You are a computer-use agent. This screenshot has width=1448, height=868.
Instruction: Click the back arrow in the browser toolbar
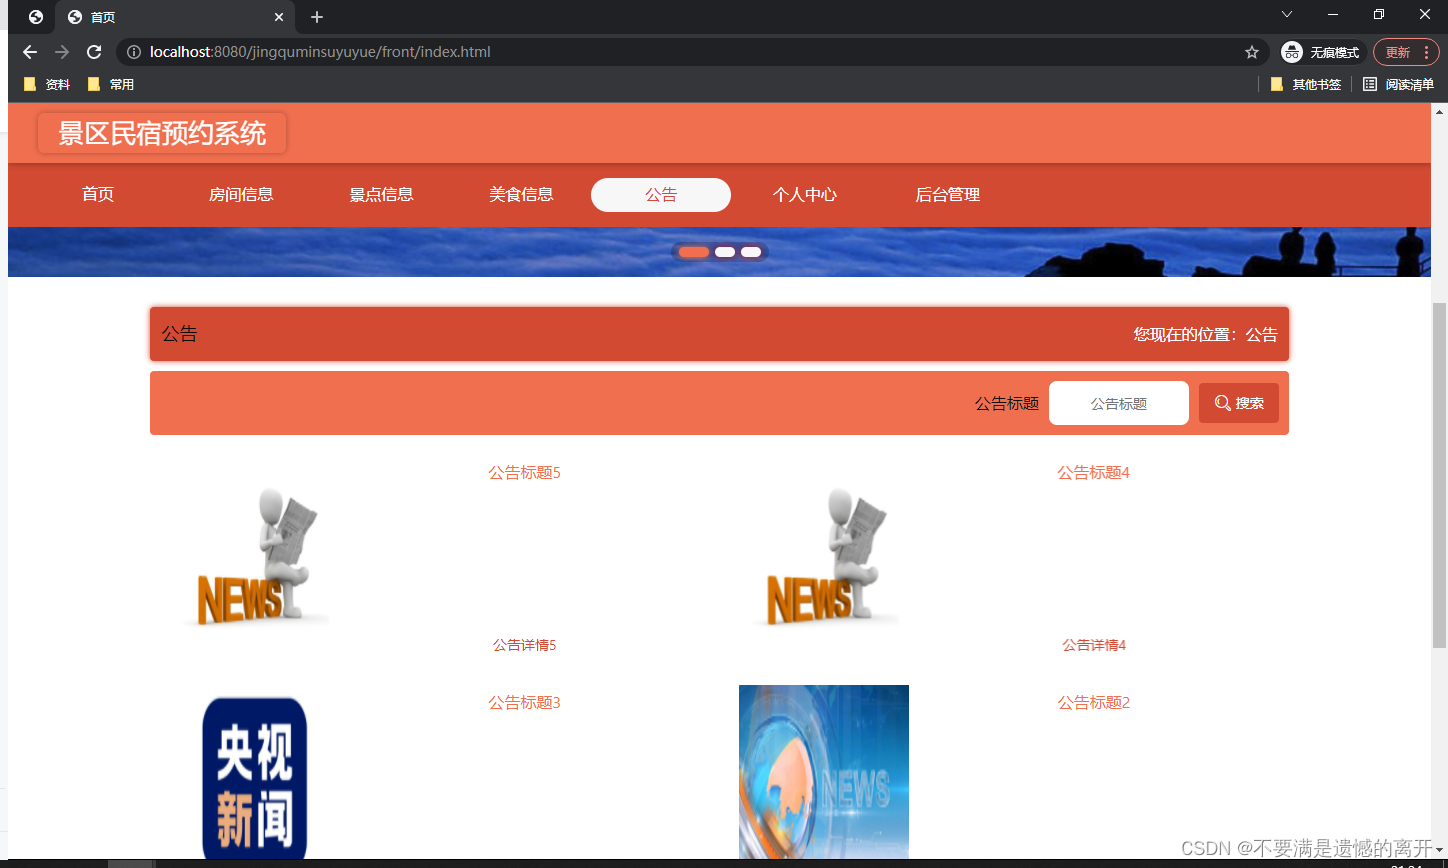tap(29, 52)
